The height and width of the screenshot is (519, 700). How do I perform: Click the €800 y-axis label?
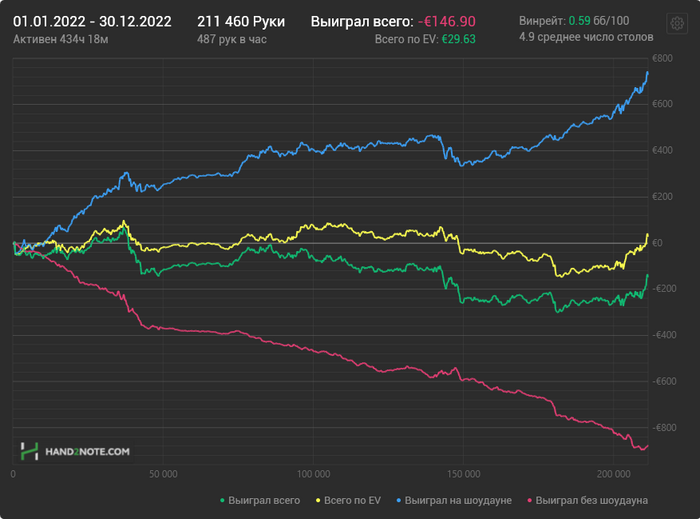(662, 58)
